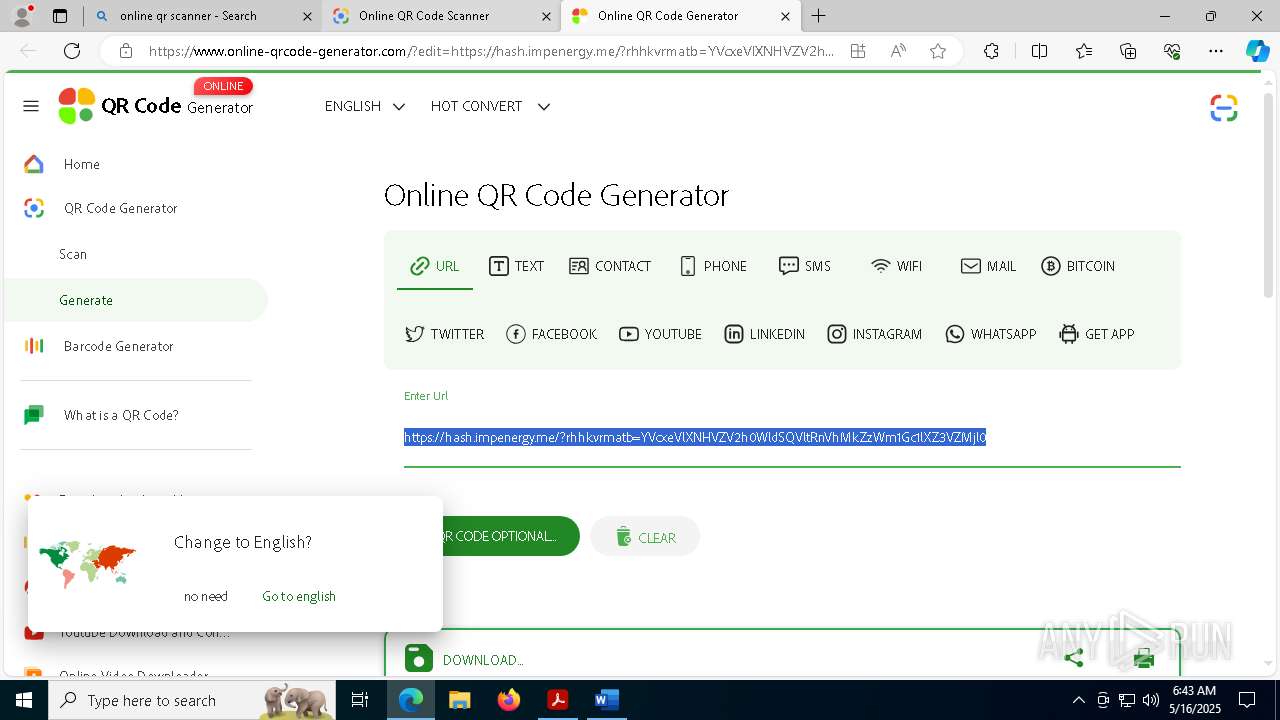Toggle Split screen icon
1280x720 pixels.
click(1039, 51)
